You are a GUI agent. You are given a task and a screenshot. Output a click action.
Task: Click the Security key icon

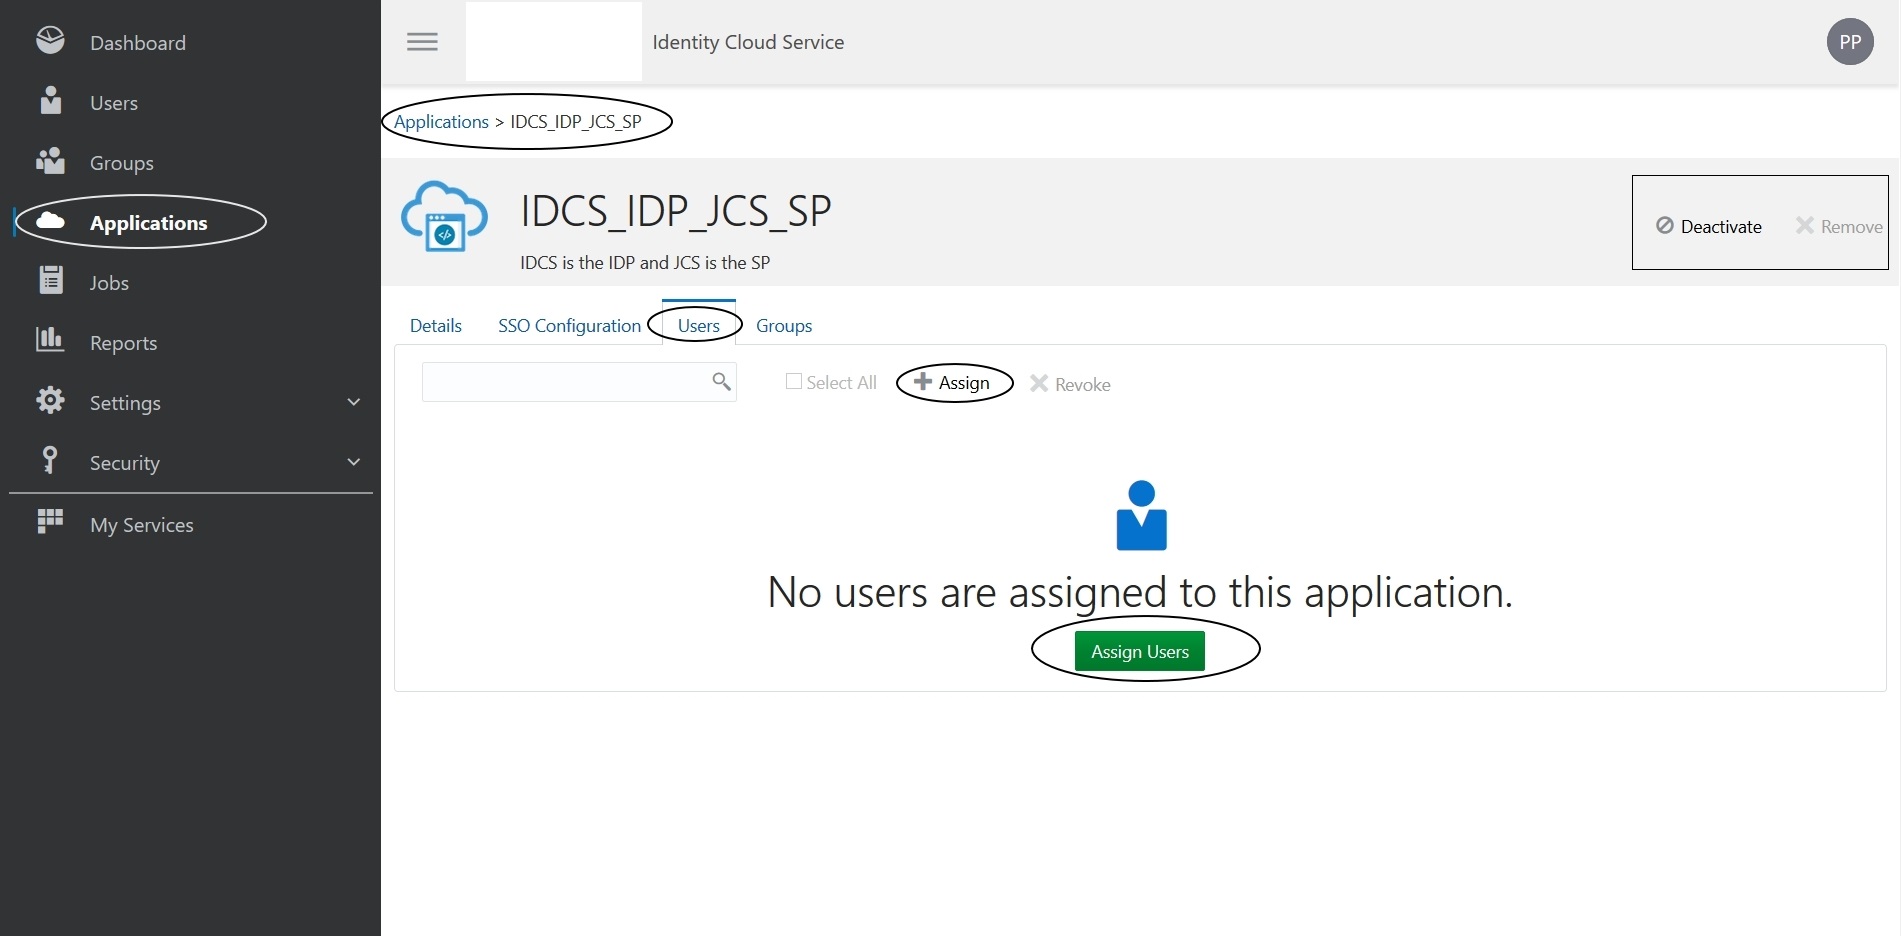coord(49,460)
